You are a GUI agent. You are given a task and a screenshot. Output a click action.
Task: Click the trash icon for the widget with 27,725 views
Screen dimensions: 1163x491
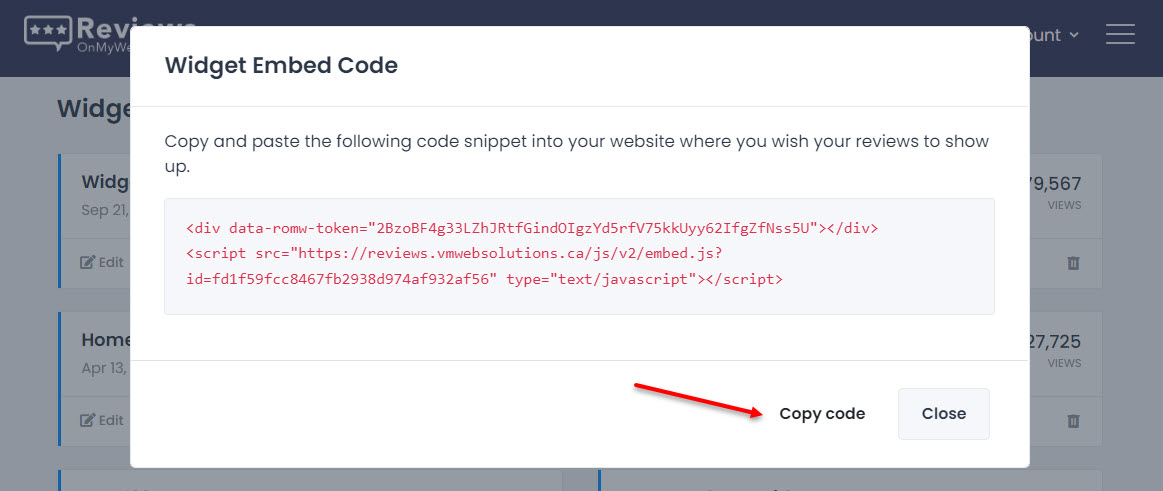[x=1073, y=421]
